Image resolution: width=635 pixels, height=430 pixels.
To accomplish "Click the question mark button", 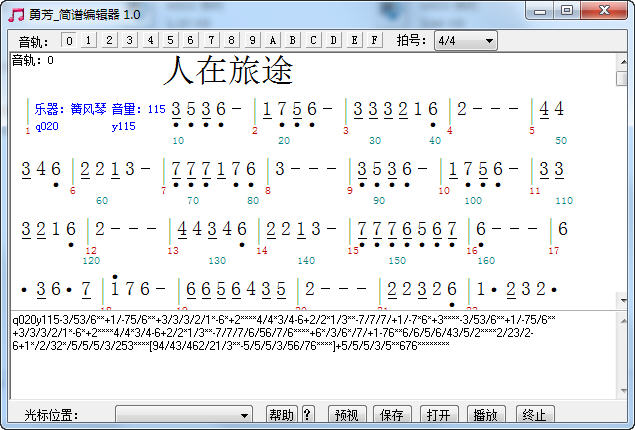I will coord(307,414).
